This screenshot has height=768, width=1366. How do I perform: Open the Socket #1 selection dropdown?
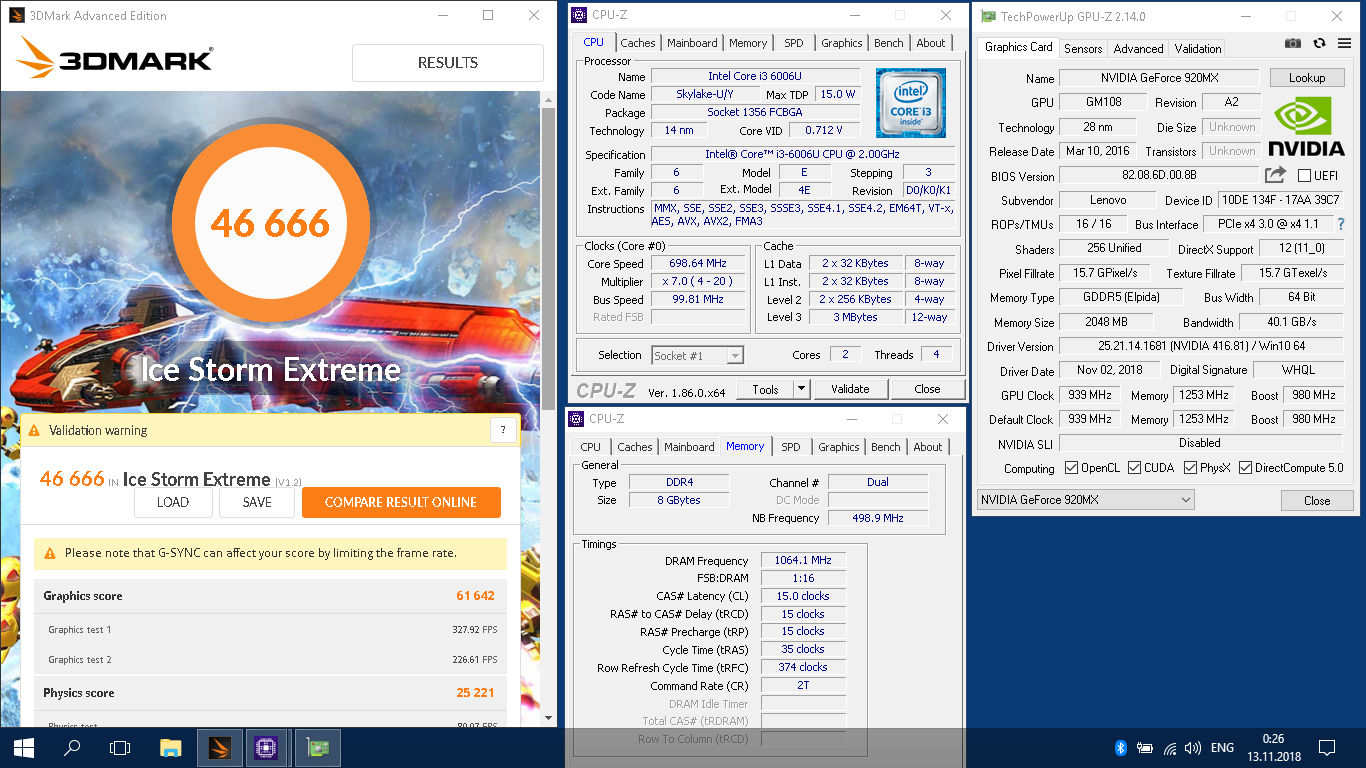[697, 355]
